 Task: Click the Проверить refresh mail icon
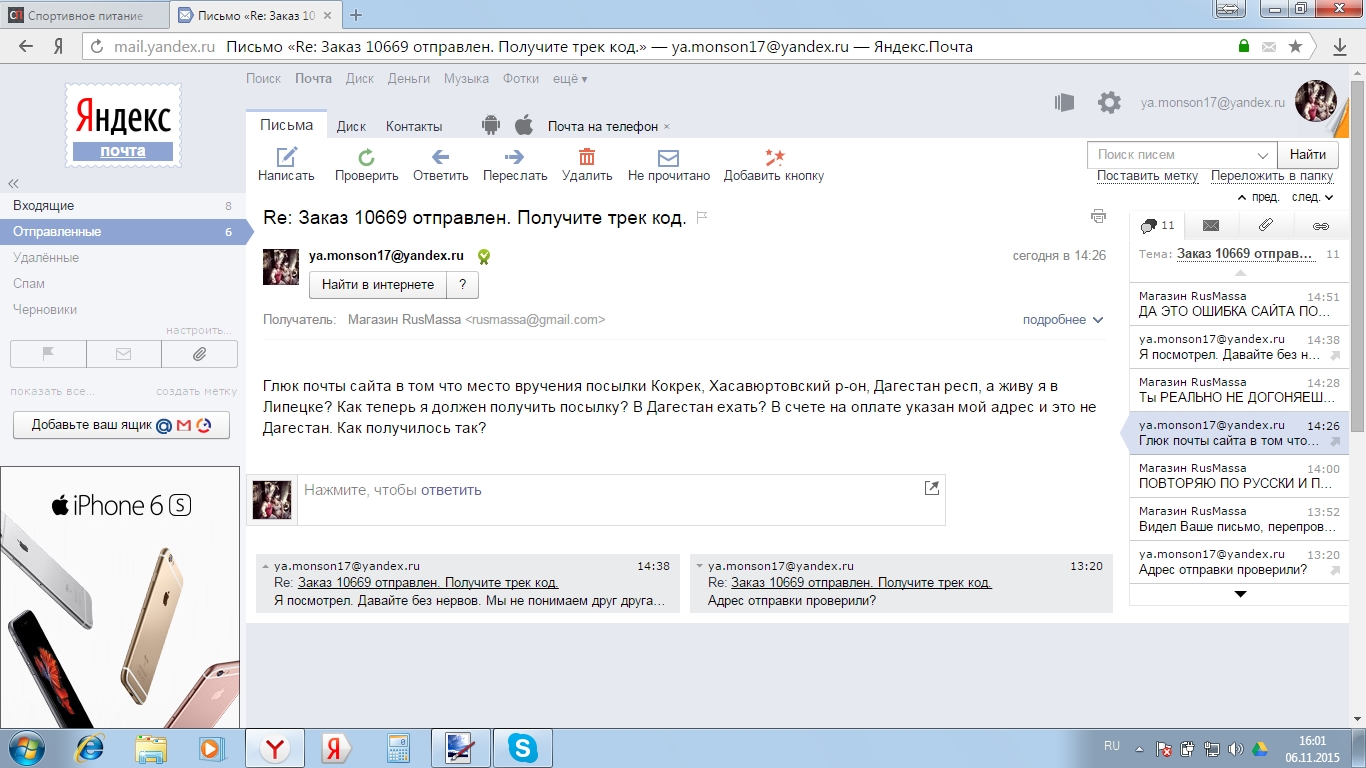[366, 157]
